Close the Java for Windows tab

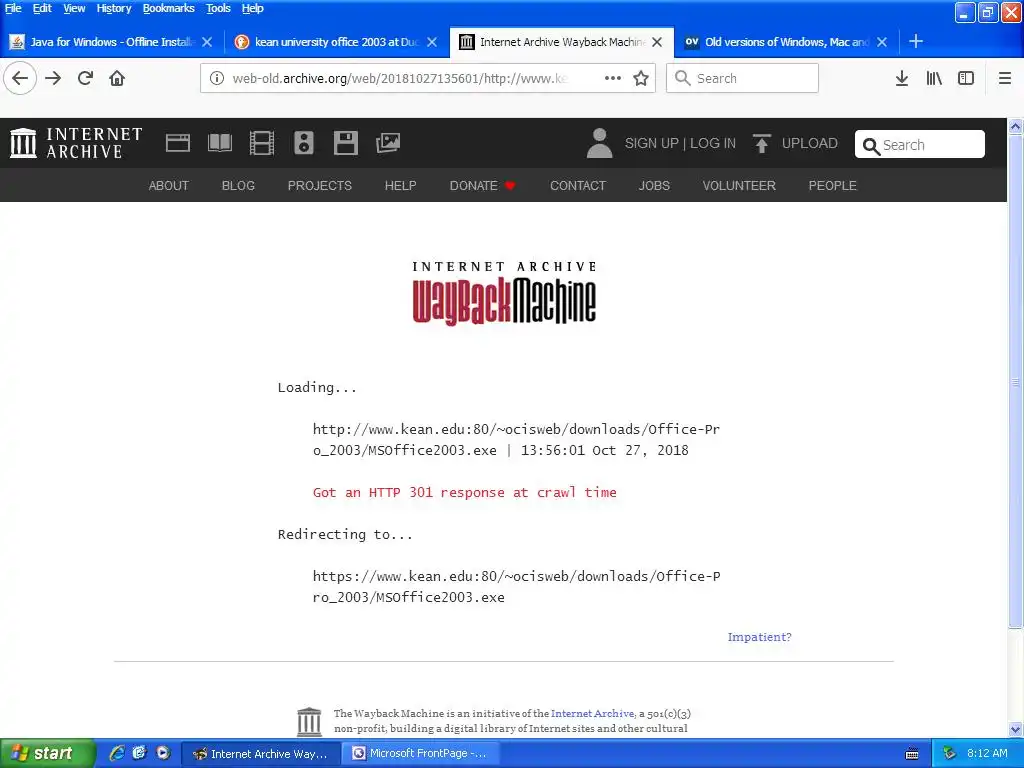pyautogui.click(x=207, y=42)
